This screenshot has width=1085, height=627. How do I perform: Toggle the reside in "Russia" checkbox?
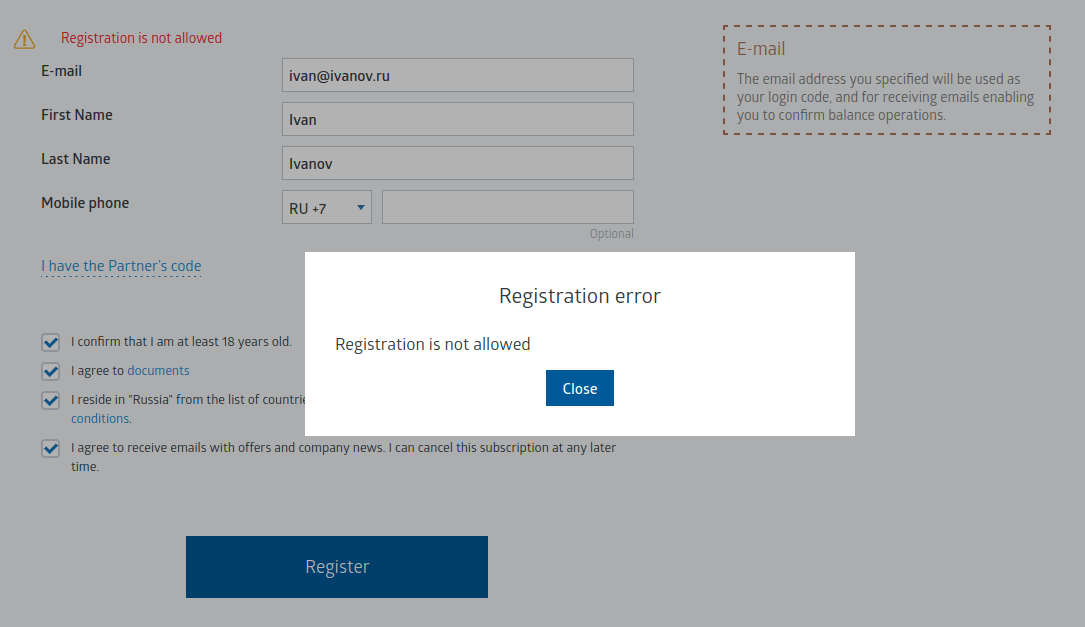pos(51,400)
